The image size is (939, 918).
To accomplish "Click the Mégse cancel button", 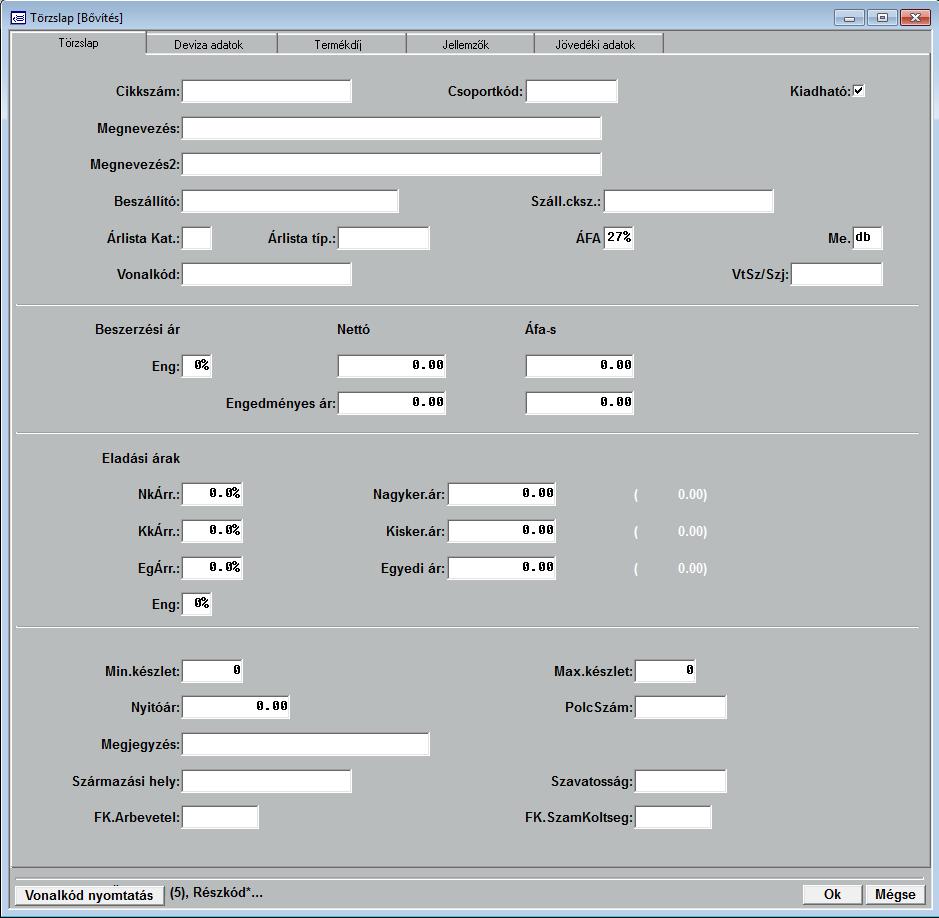I will (895, 894).
